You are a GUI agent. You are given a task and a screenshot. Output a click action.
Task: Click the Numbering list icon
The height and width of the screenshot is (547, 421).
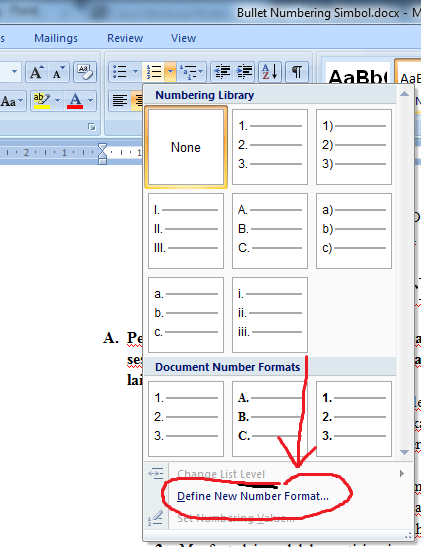tap(153, 72)
